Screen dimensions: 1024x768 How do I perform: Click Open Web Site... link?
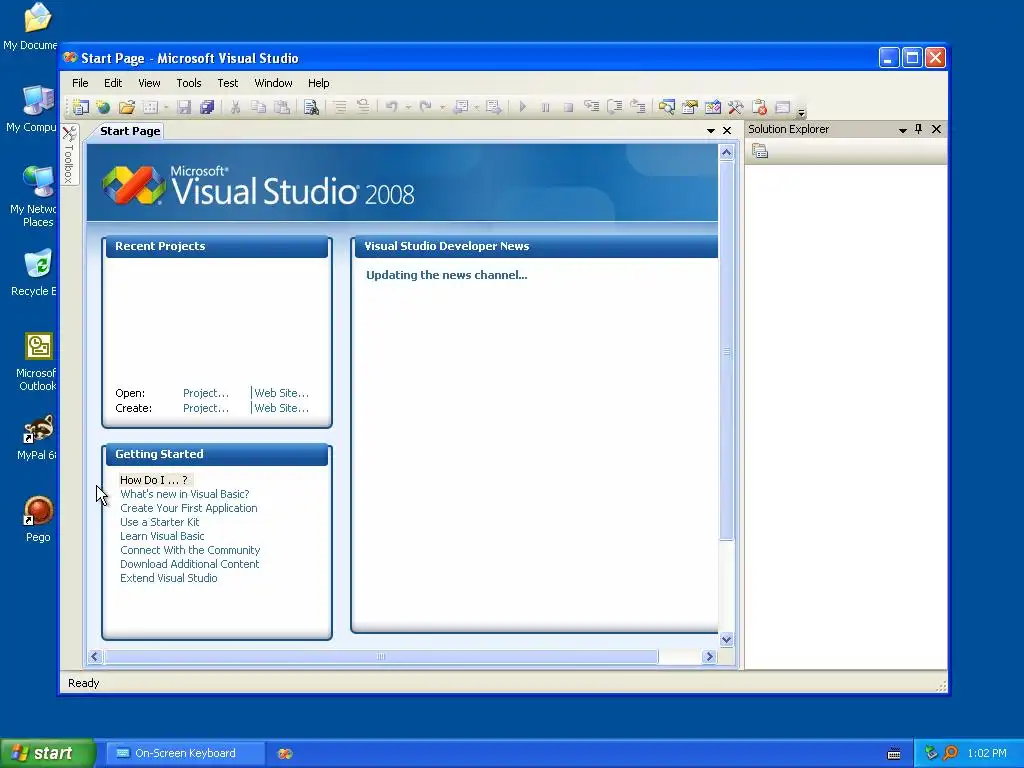pyautogui.click(x=281, y=393)
